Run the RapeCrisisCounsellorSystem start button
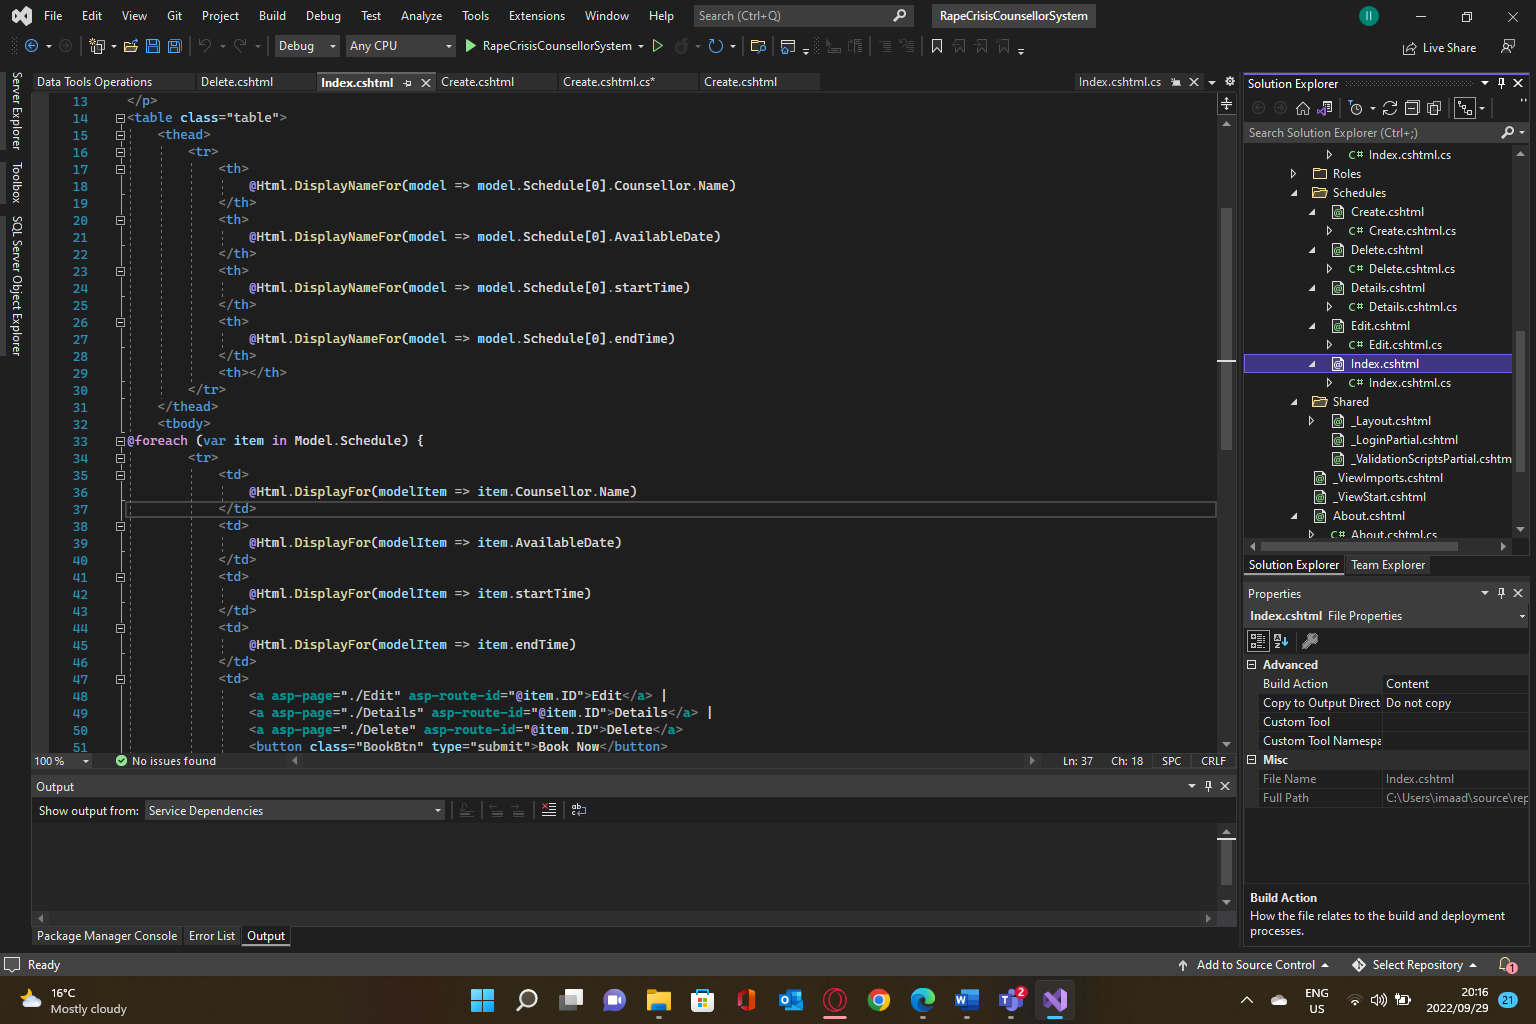This screenshot has width=1536, height=1024. tap(548, 46)
